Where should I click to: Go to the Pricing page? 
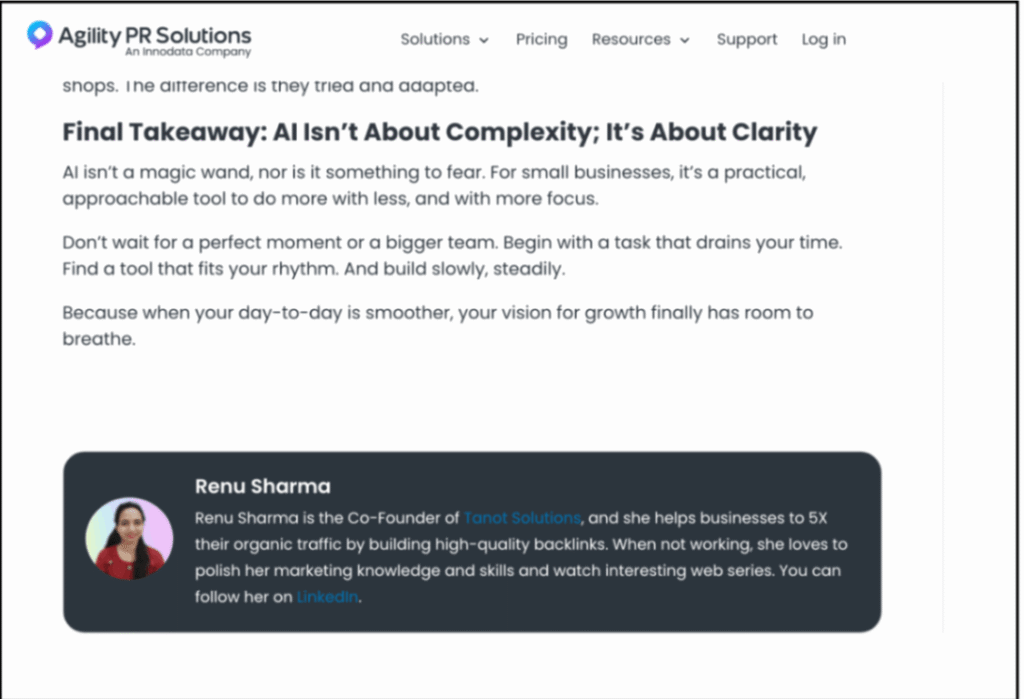tap(541, 39)
